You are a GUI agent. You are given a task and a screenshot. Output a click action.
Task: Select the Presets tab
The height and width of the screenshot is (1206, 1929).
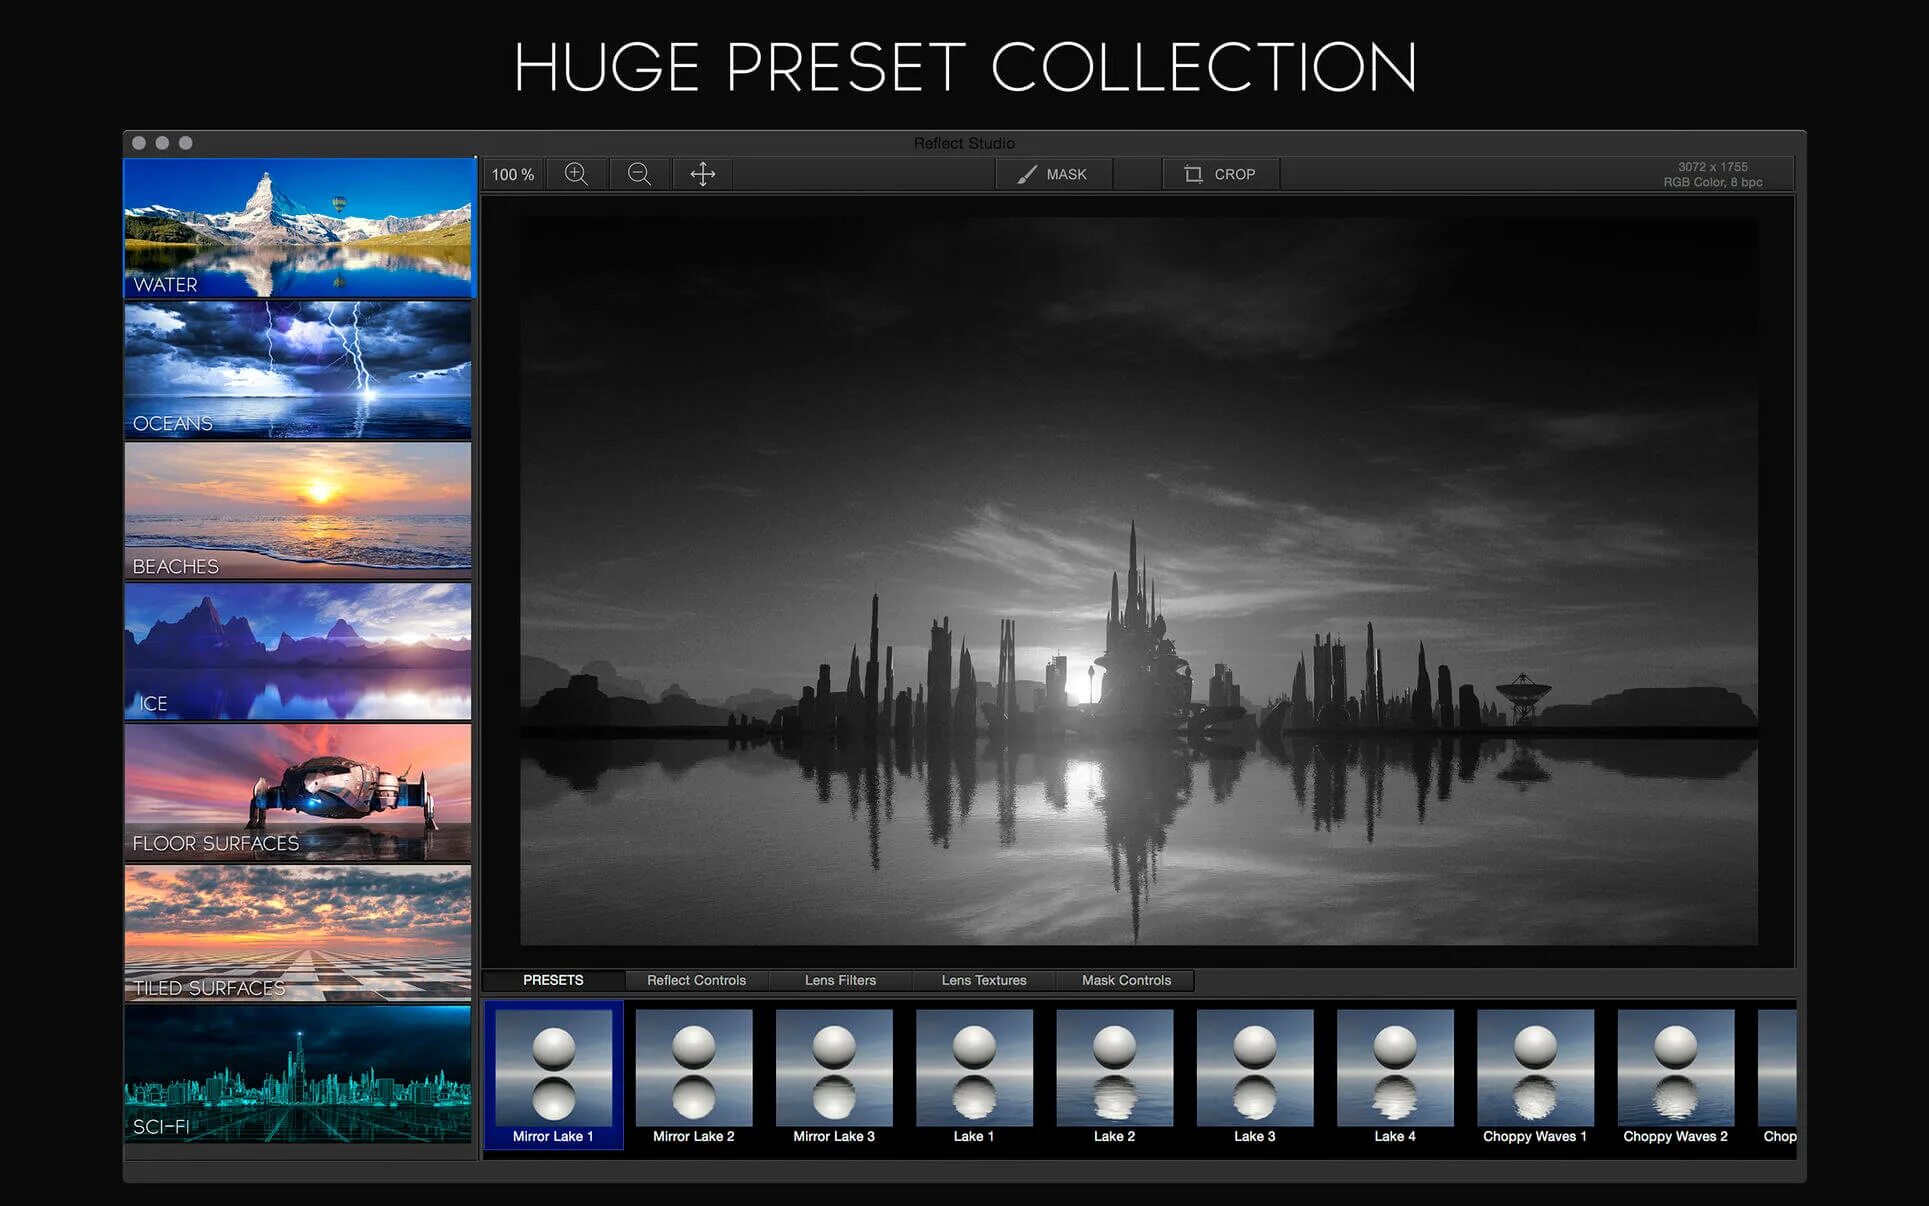pyautogui.click(x=553, y=980)
